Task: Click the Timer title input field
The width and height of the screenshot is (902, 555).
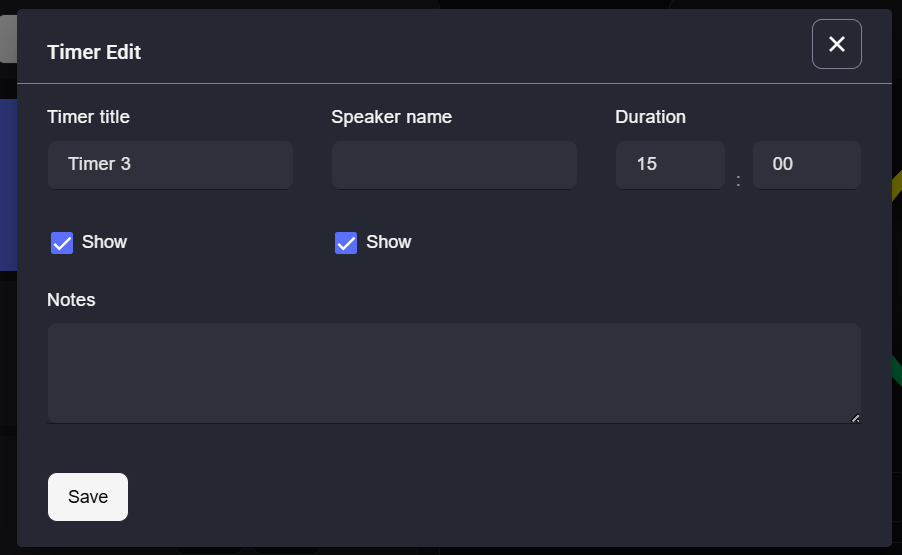Action: coord(170,164)
